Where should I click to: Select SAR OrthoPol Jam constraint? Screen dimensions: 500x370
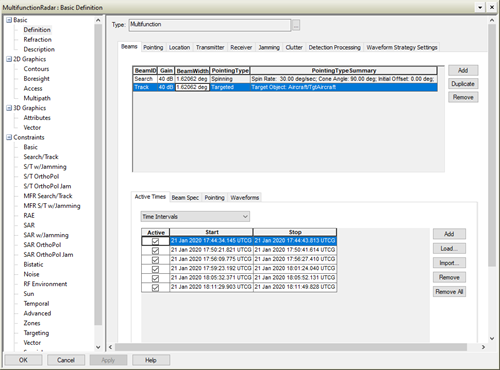[48, 255]
